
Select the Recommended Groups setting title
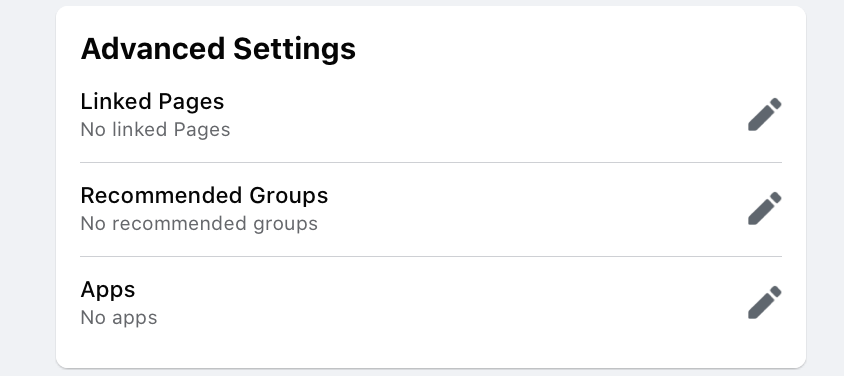coord(204,195)
